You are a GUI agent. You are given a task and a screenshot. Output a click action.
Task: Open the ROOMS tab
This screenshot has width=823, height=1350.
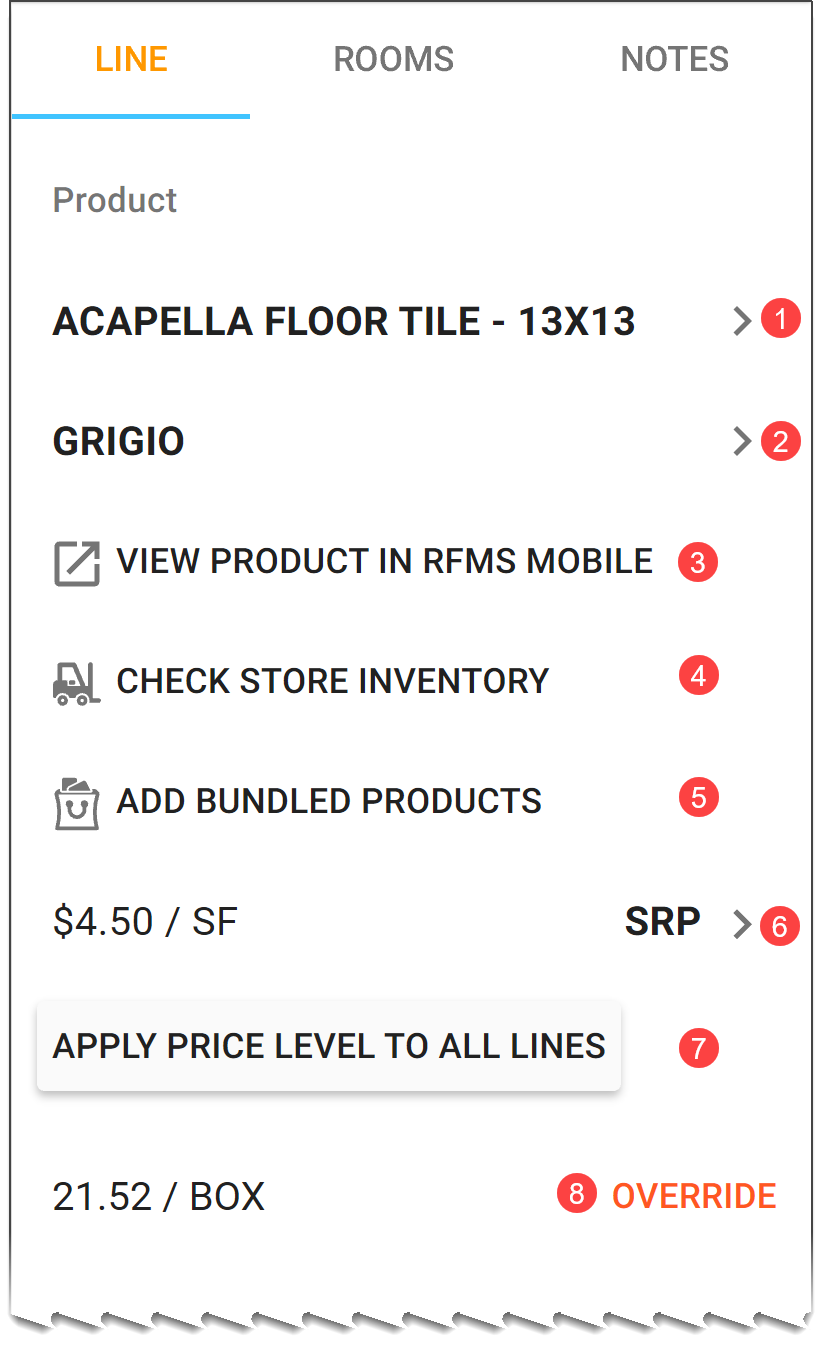393,59
